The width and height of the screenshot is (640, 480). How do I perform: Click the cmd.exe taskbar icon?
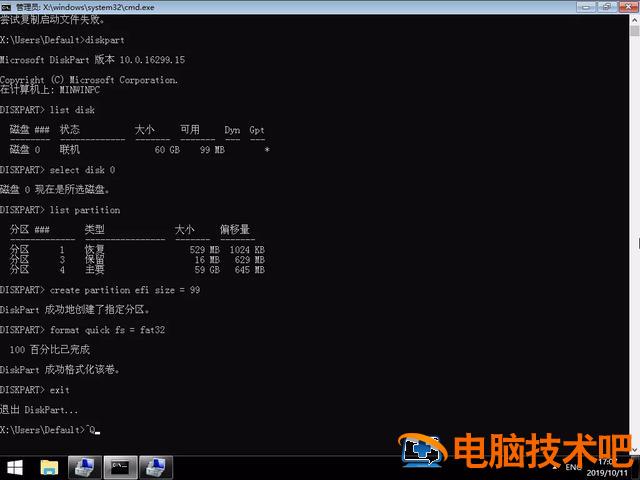121,467
